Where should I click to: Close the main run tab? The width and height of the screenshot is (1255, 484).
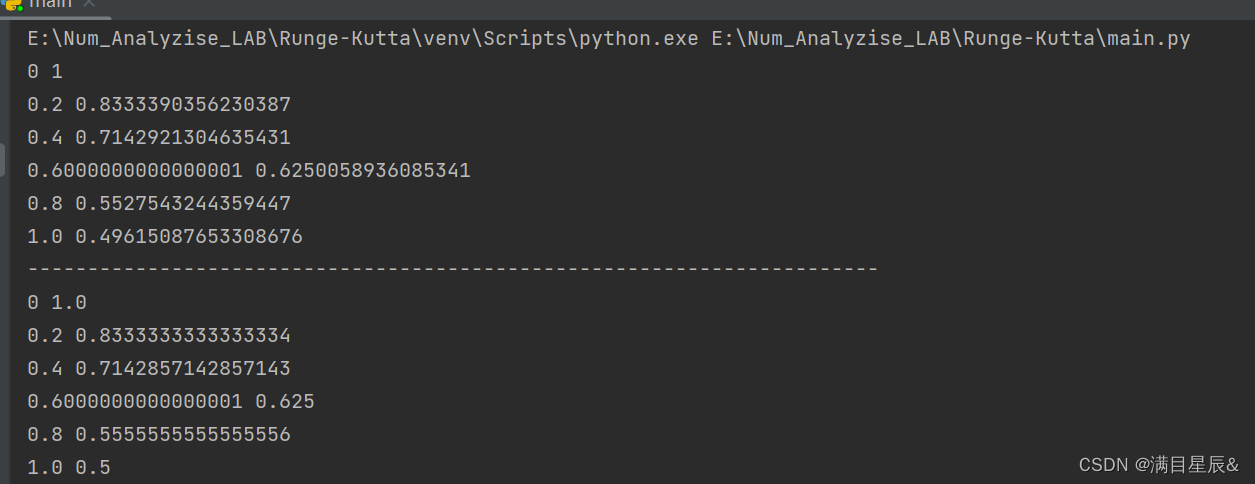pos(87,4)
